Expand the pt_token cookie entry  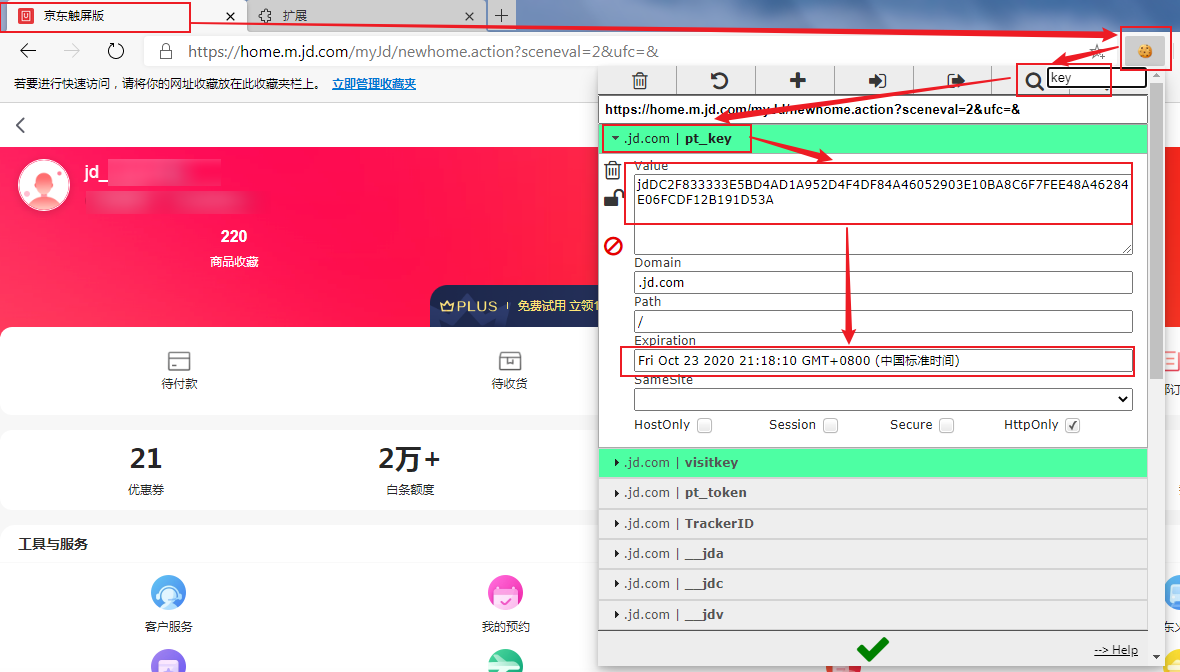click(715, 493)
